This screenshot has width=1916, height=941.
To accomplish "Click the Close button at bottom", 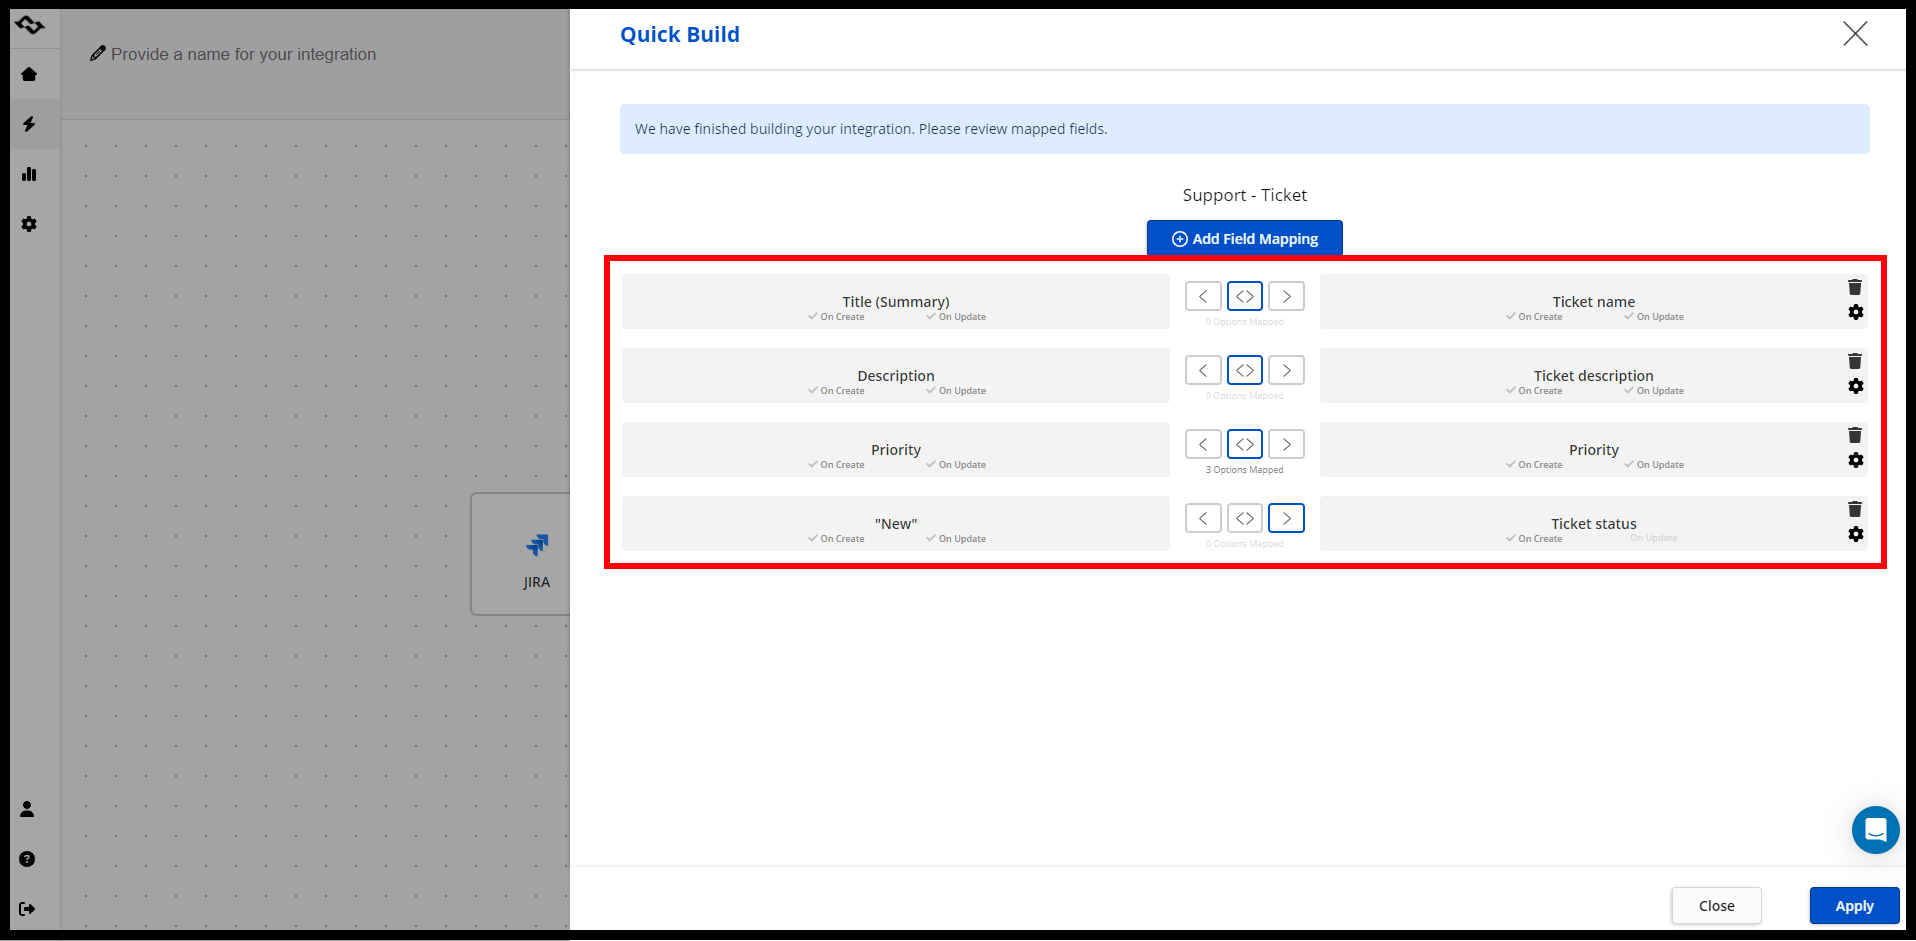I will pyautogui.click(x=1716, y=906).
